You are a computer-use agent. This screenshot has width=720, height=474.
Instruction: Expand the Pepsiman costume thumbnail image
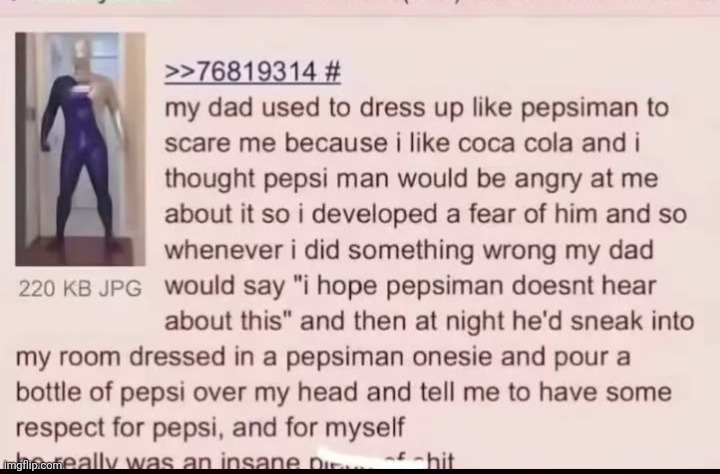(x=80, y=149)
